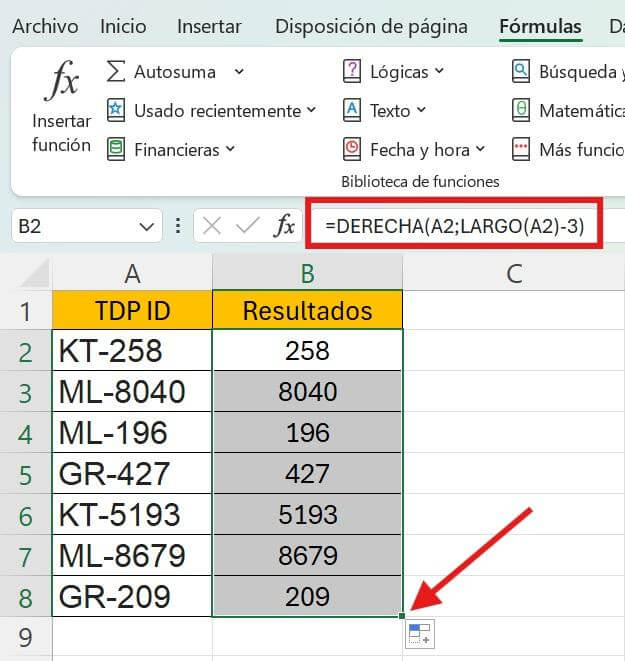Select cell containing GR-427
The height and width of the screenshot is (661, 625).
pos(132,473)
